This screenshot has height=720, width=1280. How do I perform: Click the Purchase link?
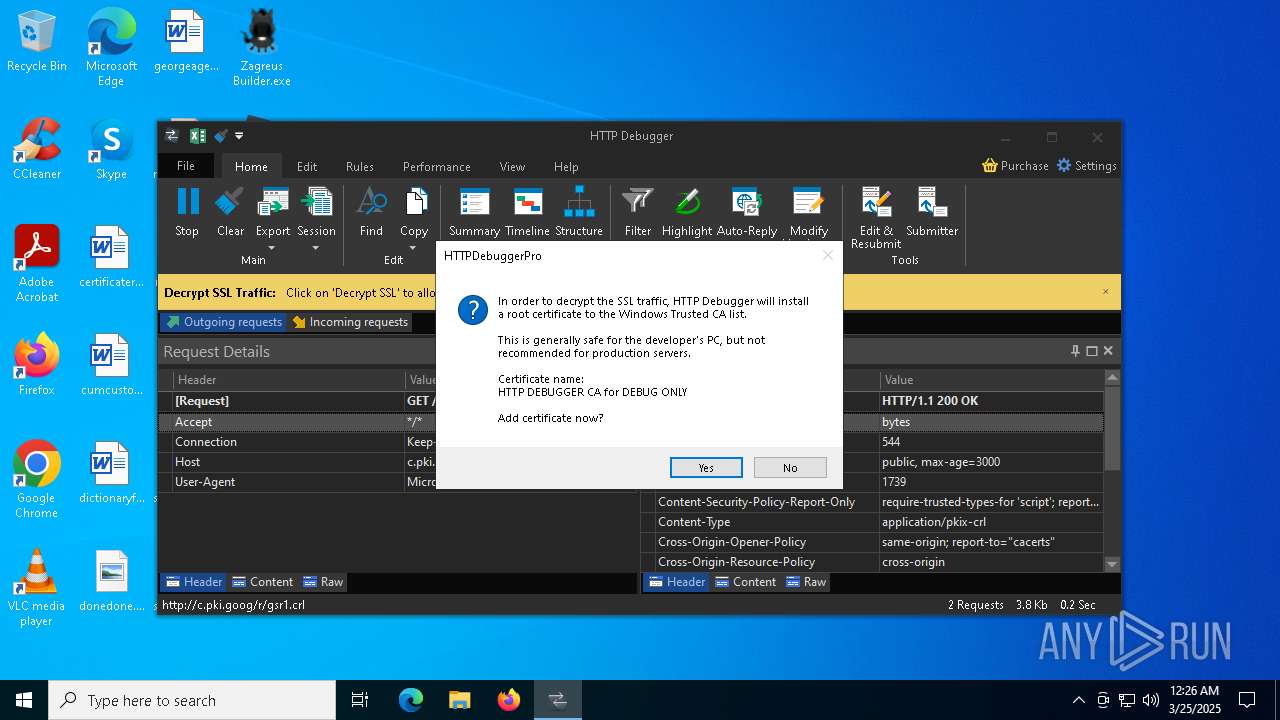(1016, 166)
